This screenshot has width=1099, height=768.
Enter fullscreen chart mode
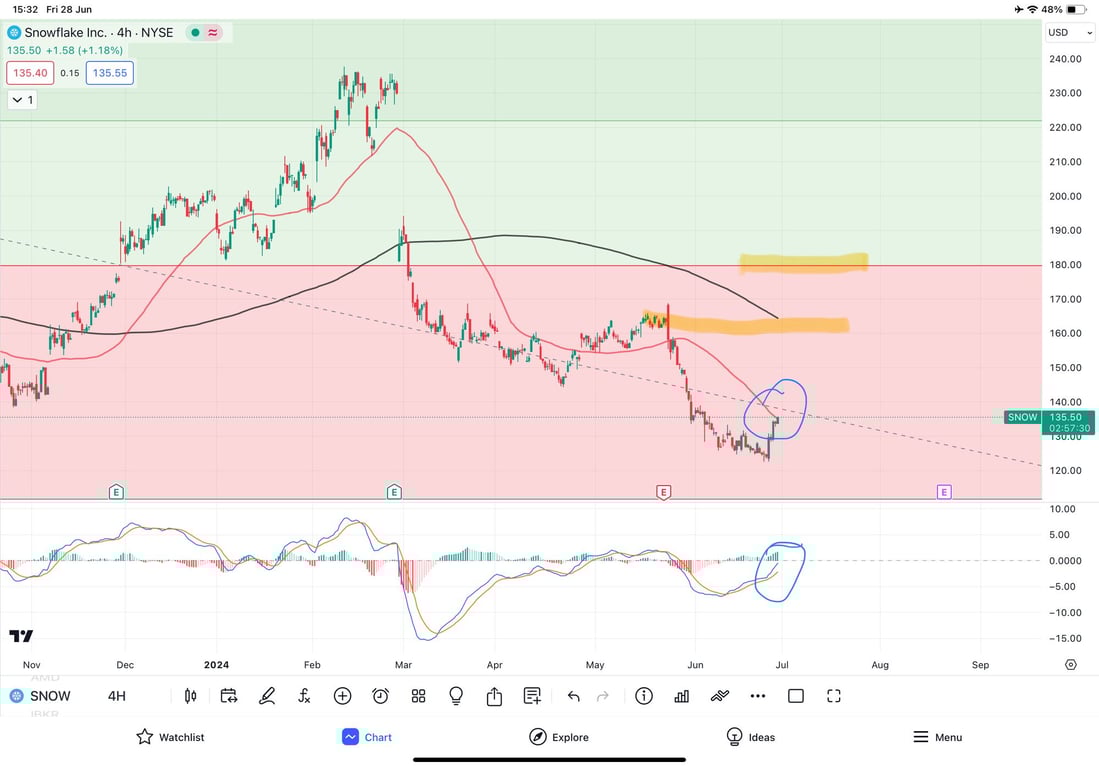tap(833, 696)
